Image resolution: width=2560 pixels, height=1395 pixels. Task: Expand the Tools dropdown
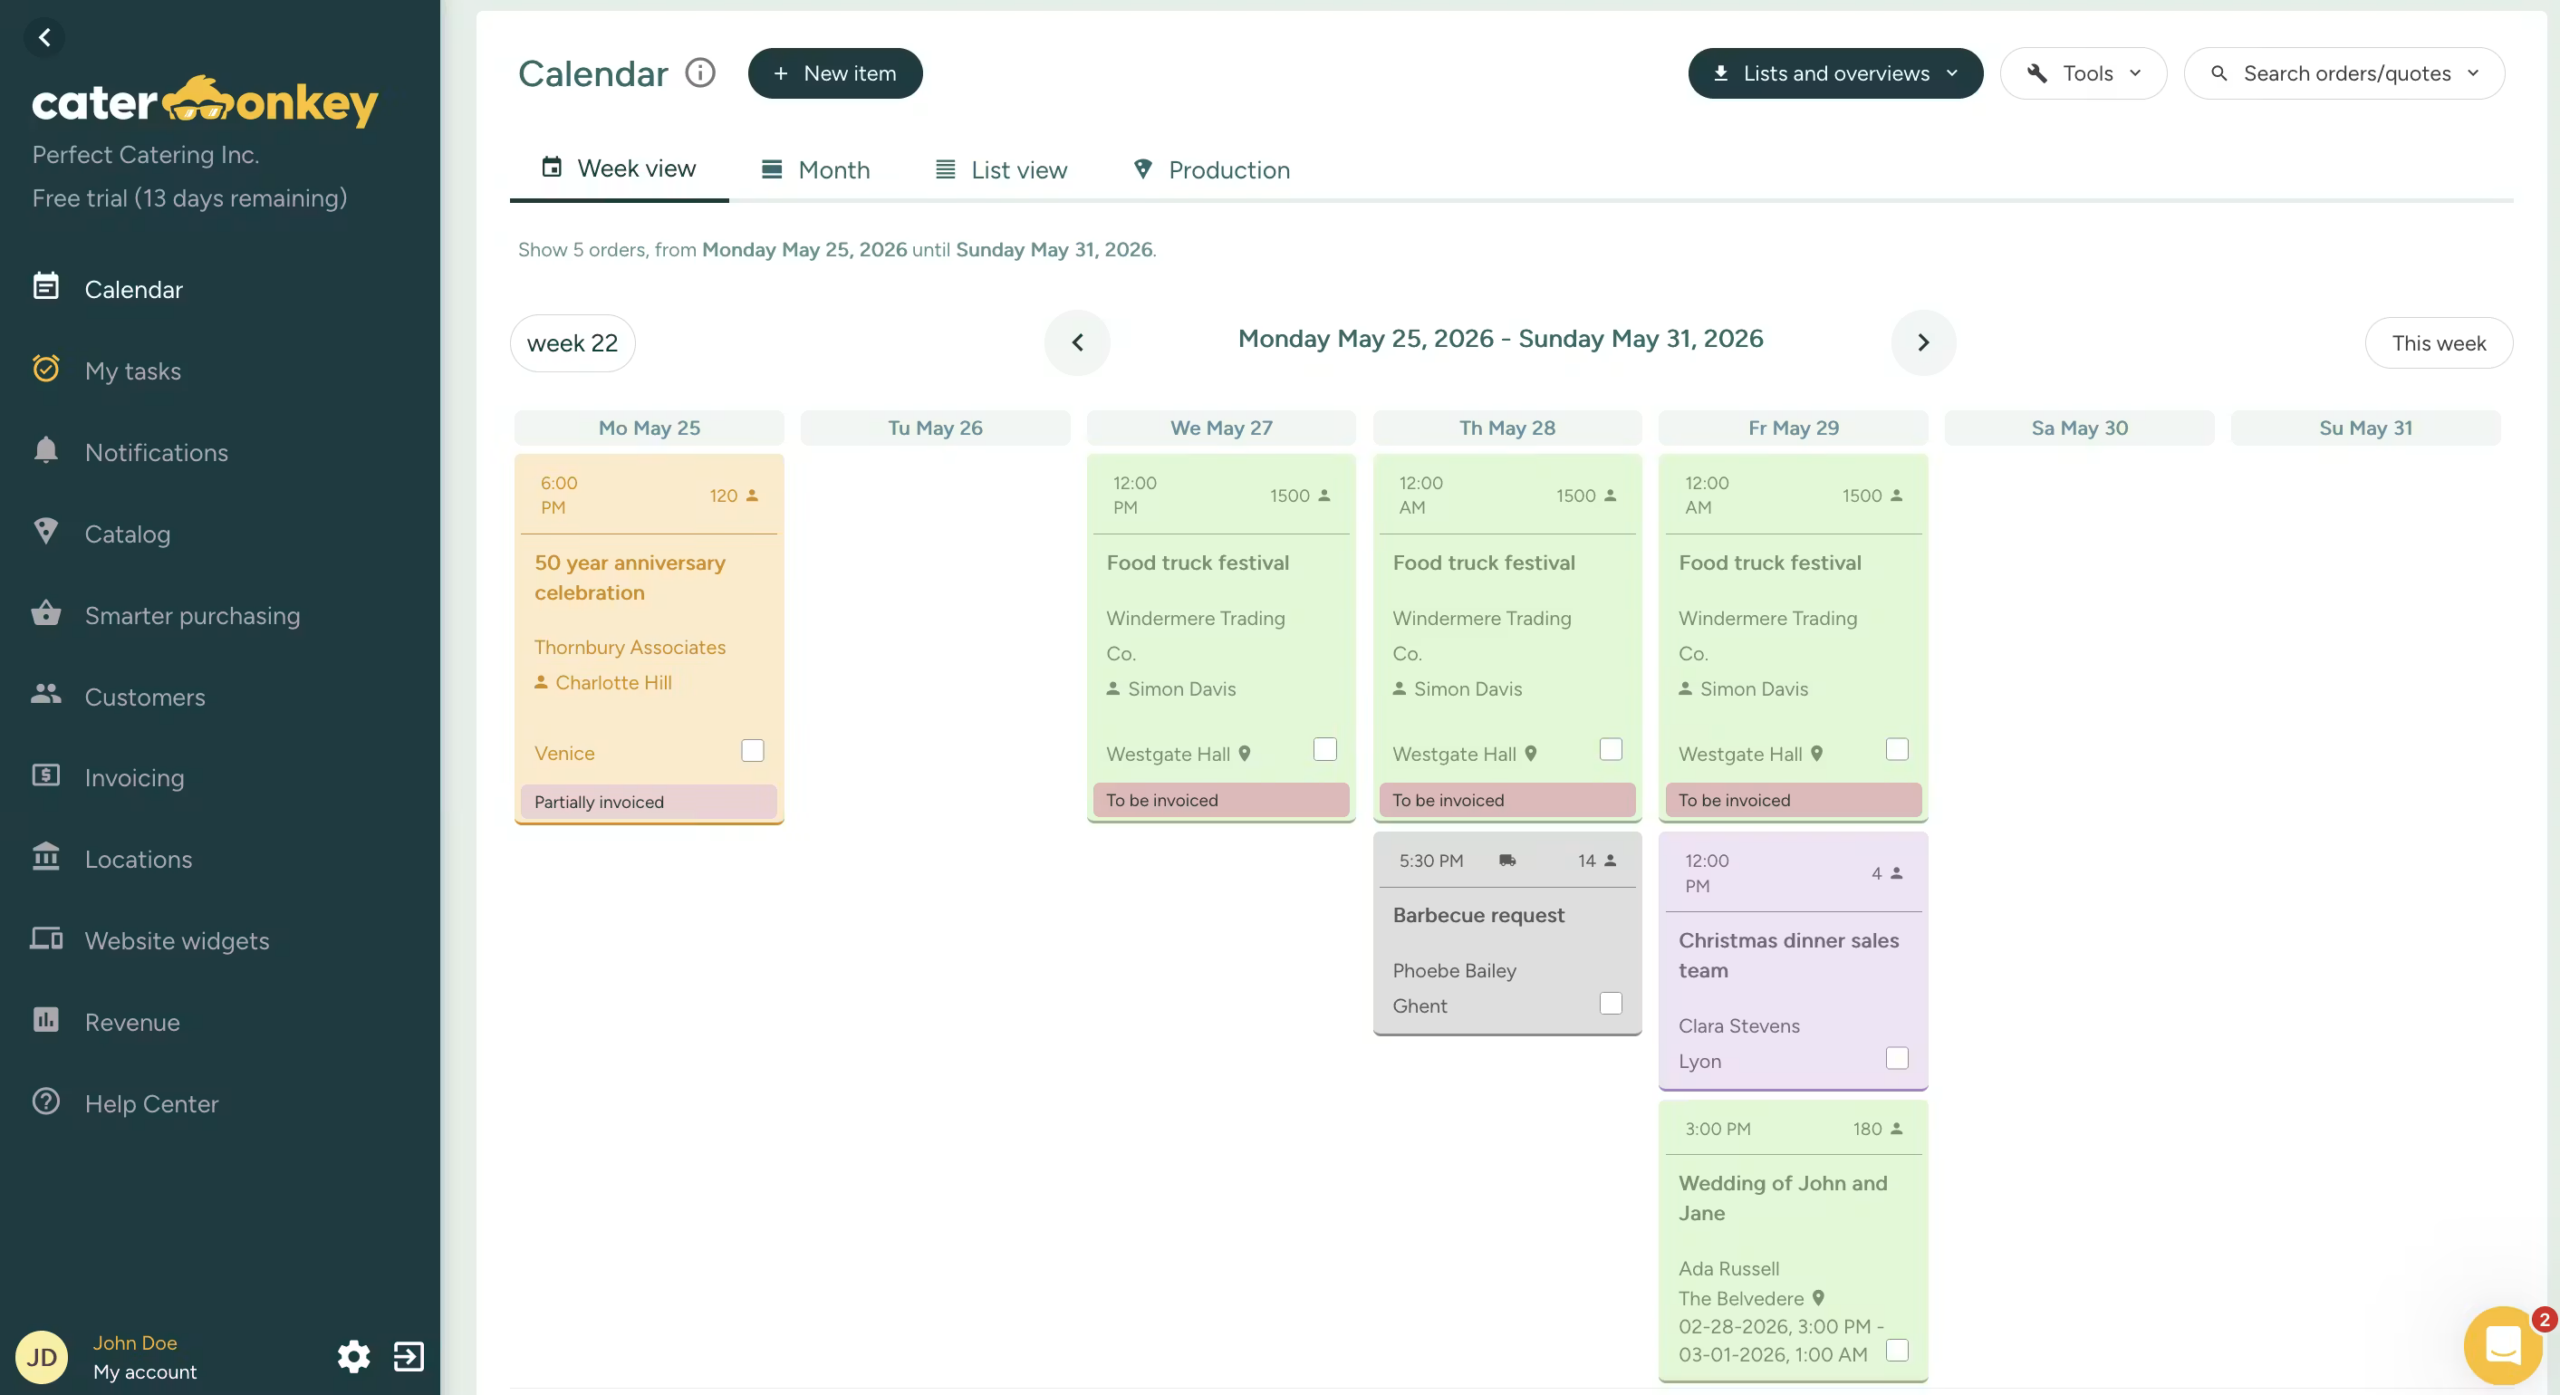coord(2083,73)
